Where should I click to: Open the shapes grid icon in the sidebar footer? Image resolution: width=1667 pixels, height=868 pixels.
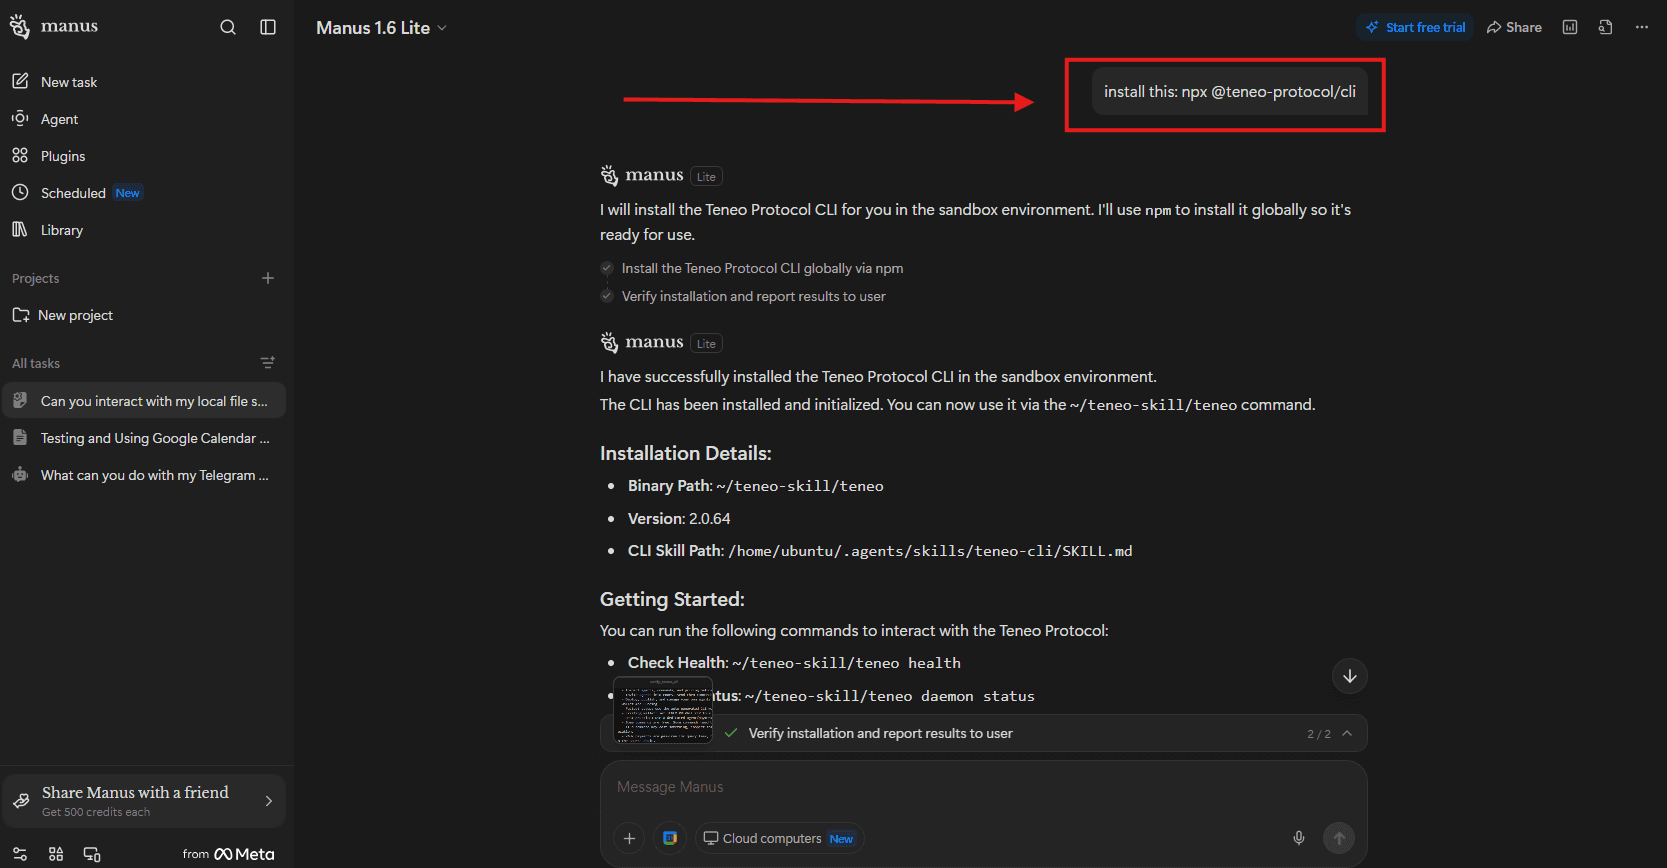pyautogui.click(x=56, y=854)
